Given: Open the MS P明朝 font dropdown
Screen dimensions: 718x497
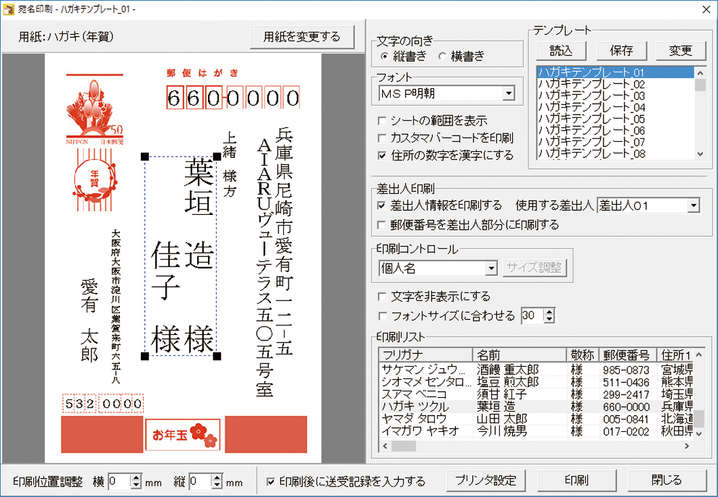Looking at the screenshot, I should pyautogui.click(x=508, y=94).
